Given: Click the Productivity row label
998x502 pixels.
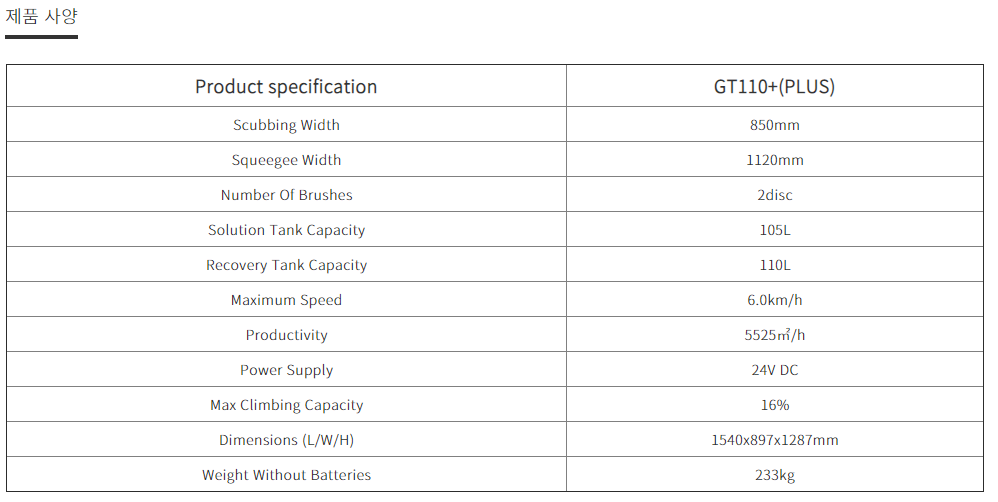Looking at the screenshot, I should coord(286,335).
